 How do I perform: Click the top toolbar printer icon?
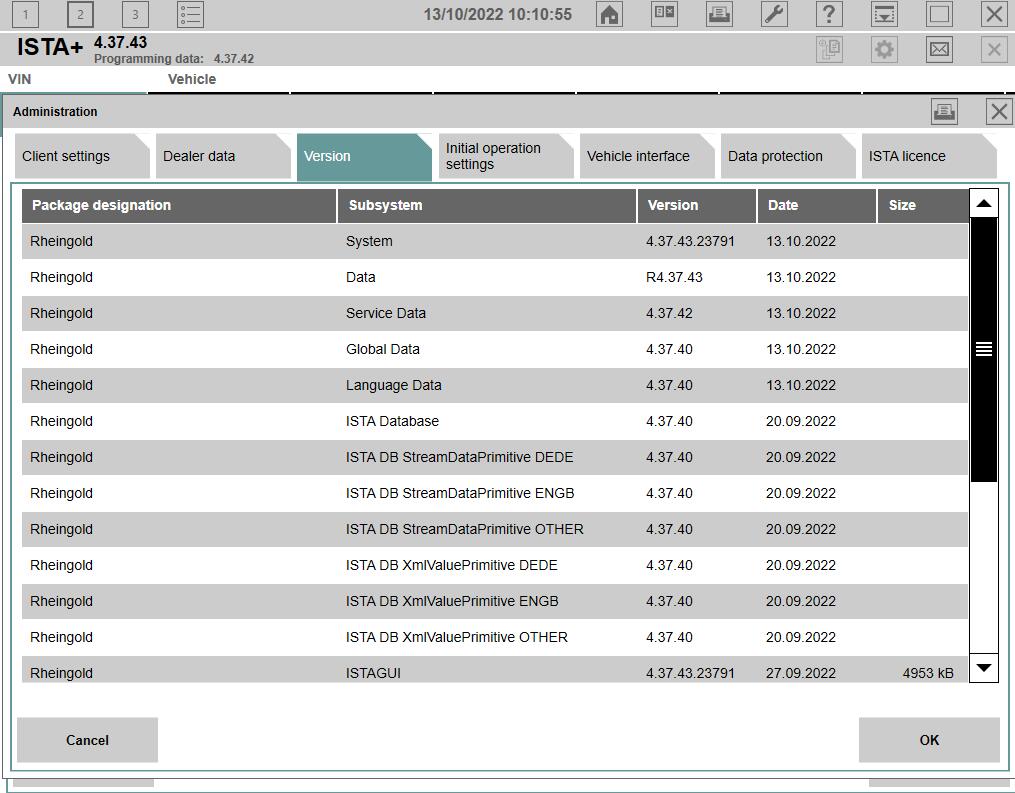coord(719,14)
